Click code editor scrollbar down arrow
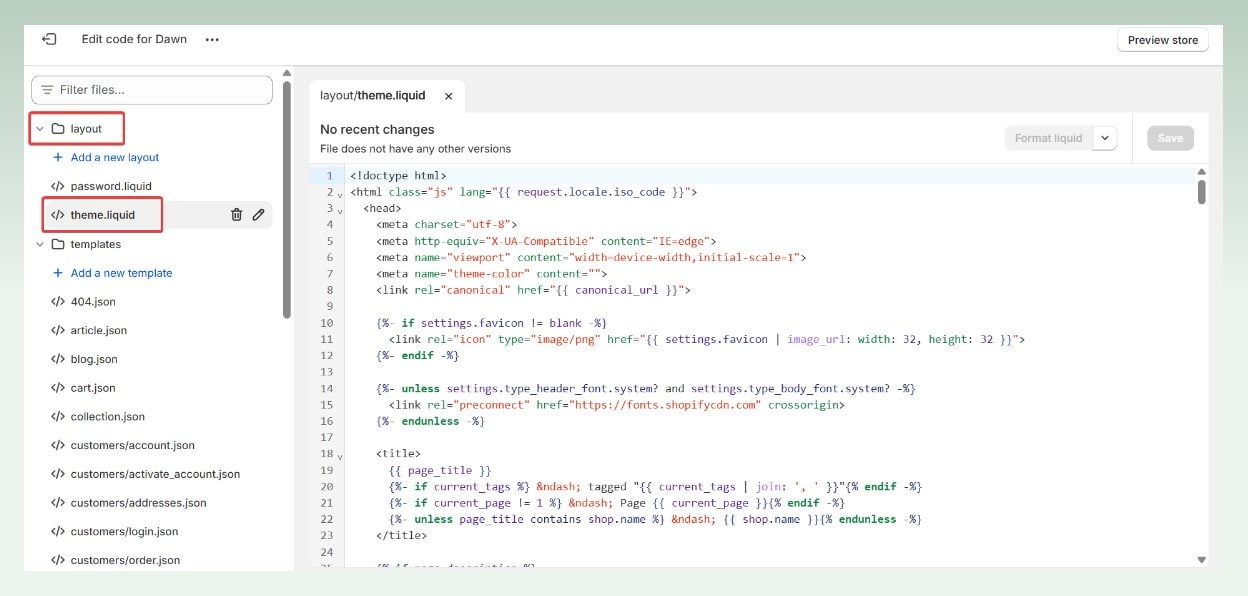The width and height of the screenshot is (1248, 596). [x=1201, y=560]
